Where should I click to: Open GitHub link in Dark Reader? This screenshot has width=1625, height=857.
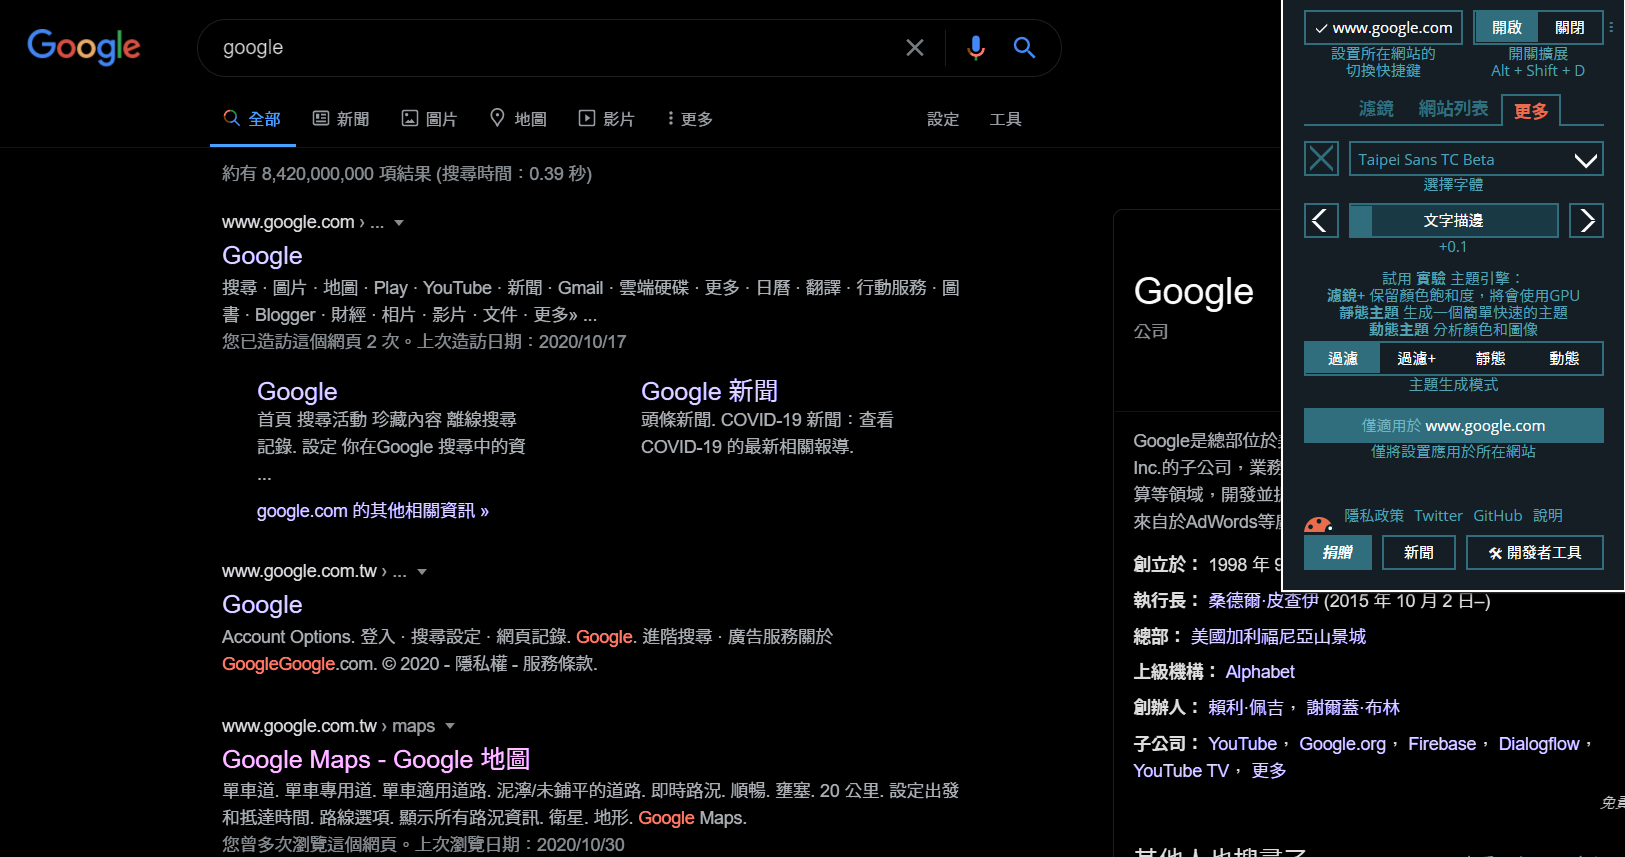(x=1498, y=516)
